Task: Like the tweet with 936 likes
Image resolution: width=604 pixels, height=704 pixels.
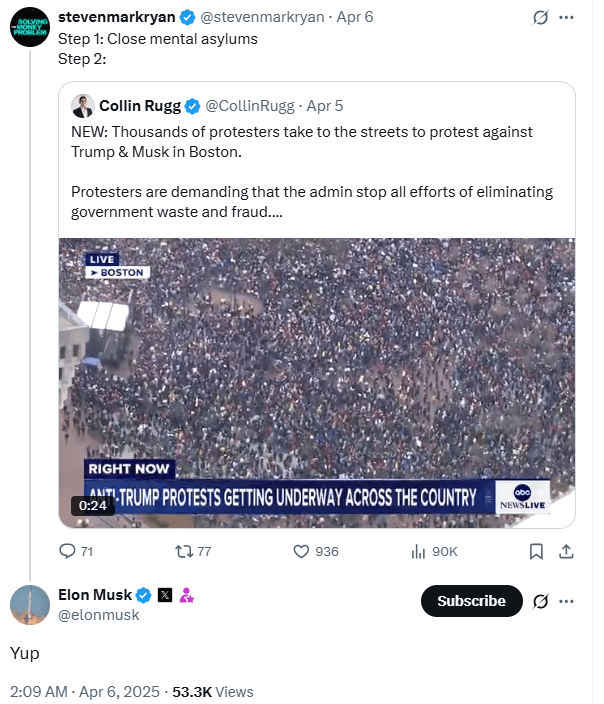Action: 302,551
